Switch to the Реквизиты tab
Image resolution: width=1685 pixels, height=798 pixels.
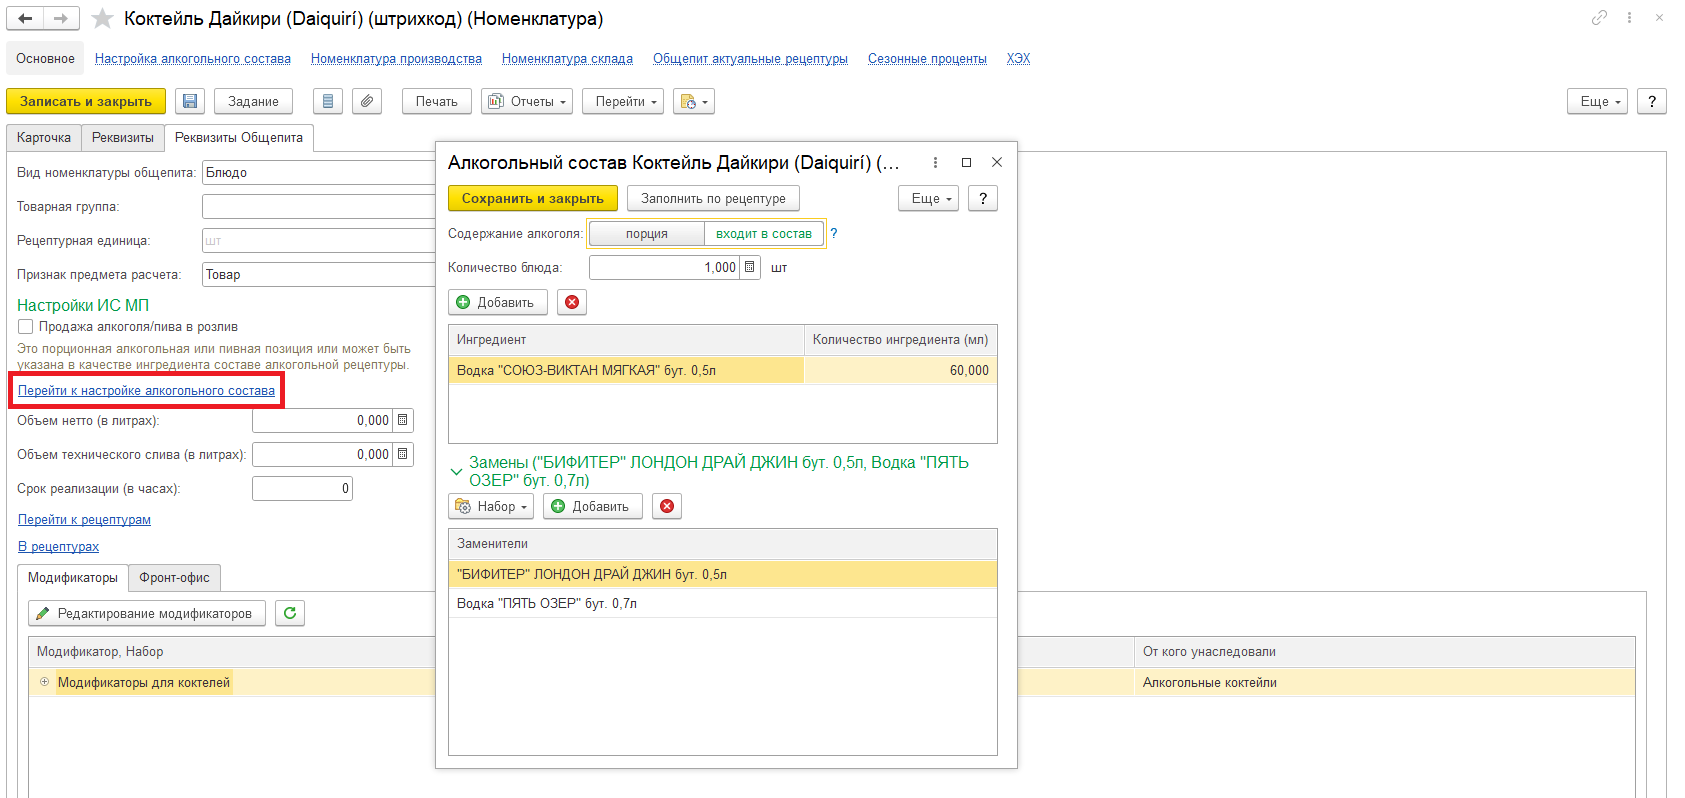123,137
